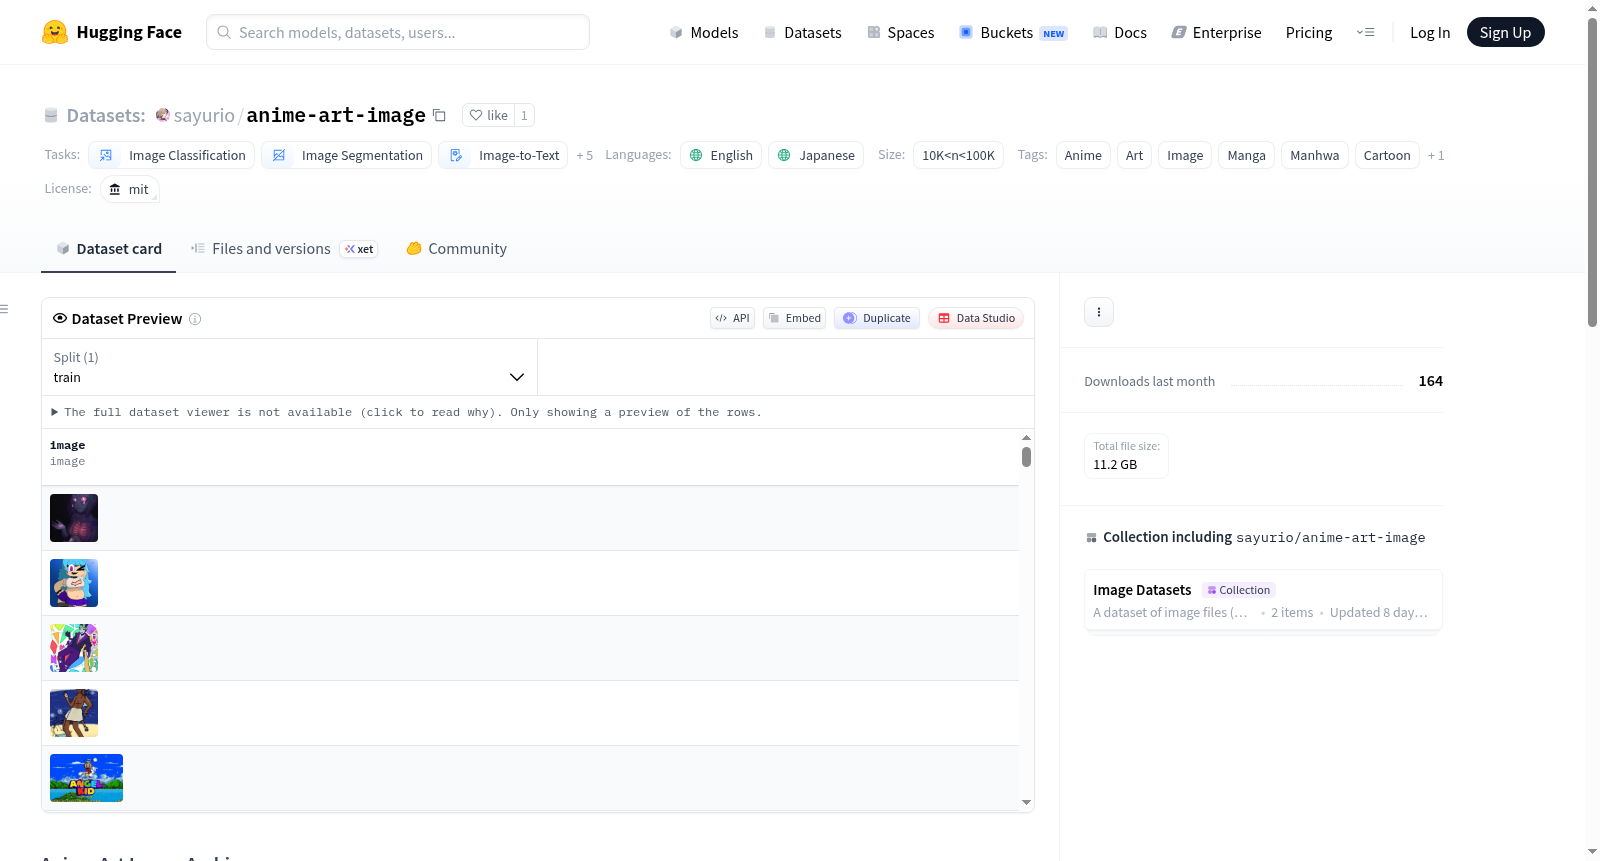Switch to Files and versions tab
1600x861 pixels.
click(284, 249)
